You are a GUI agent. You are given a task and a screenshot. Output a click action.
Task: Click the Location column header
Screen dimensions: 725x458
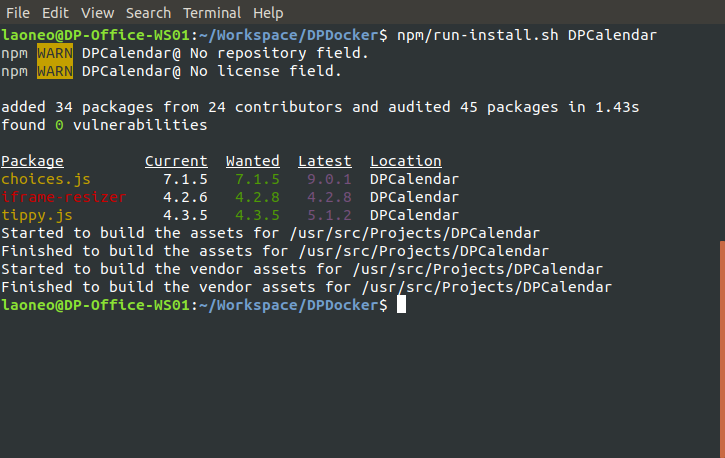405,161
